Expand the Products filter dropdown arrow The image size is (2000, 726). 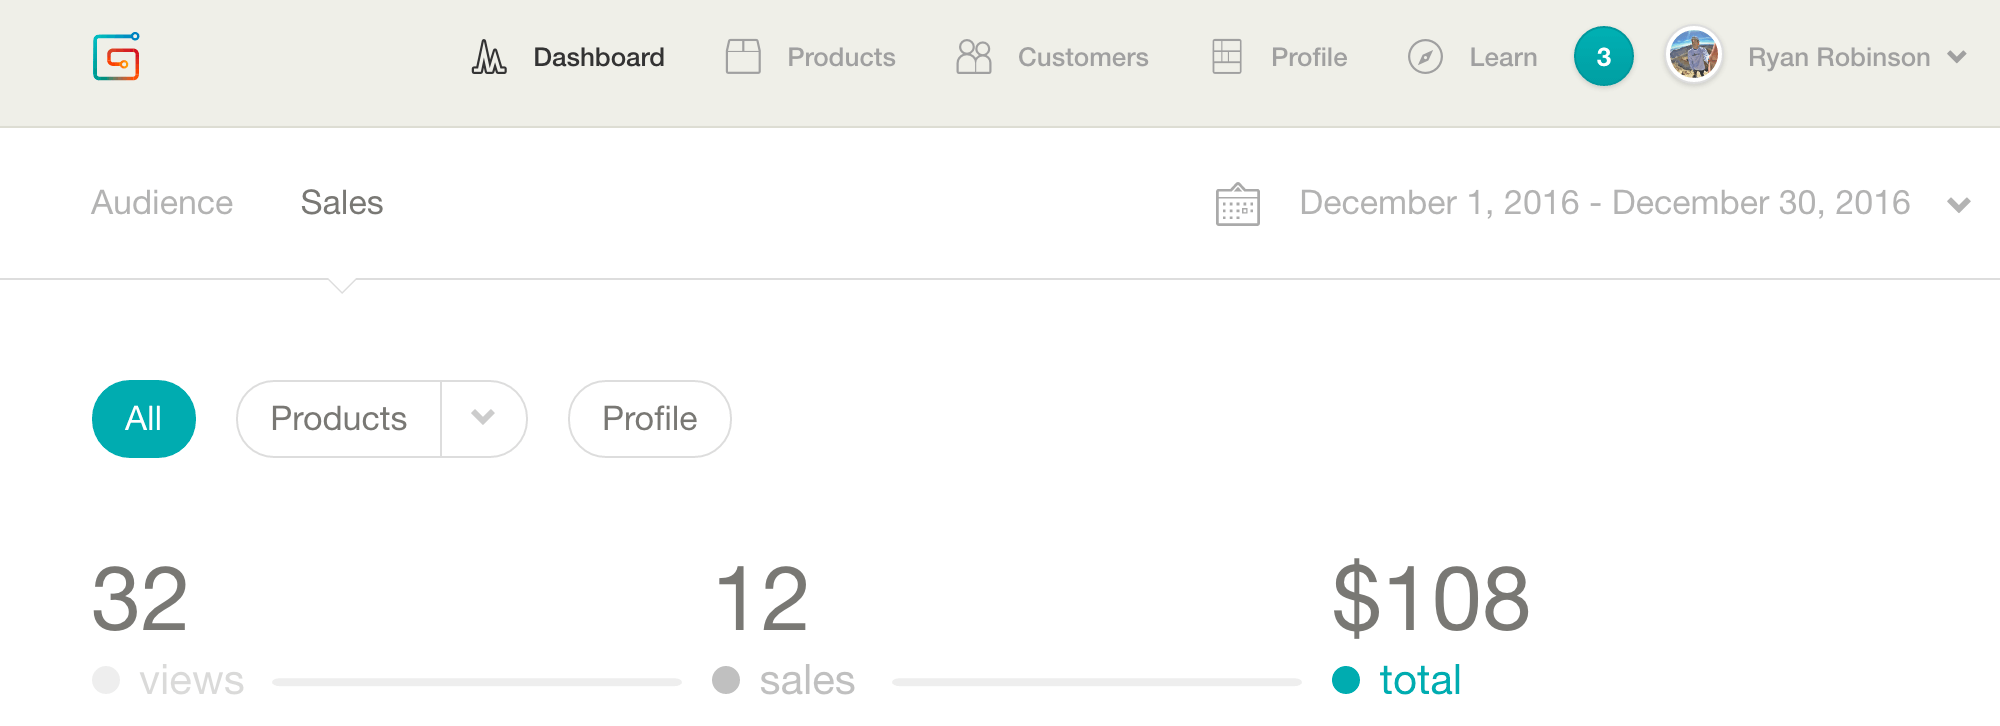click(x=484, y=419)
